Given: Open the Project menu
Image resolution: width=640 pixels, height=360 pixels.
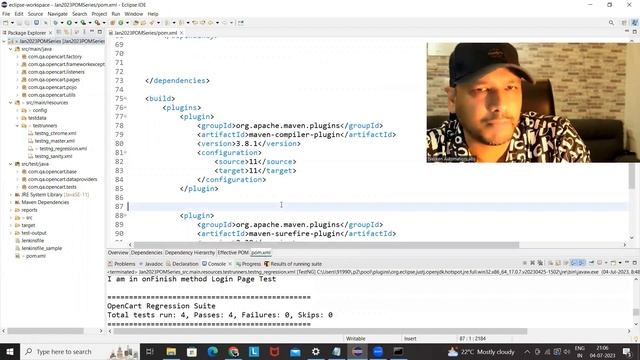Looking at the screenshot, I should tap(99, 14).
